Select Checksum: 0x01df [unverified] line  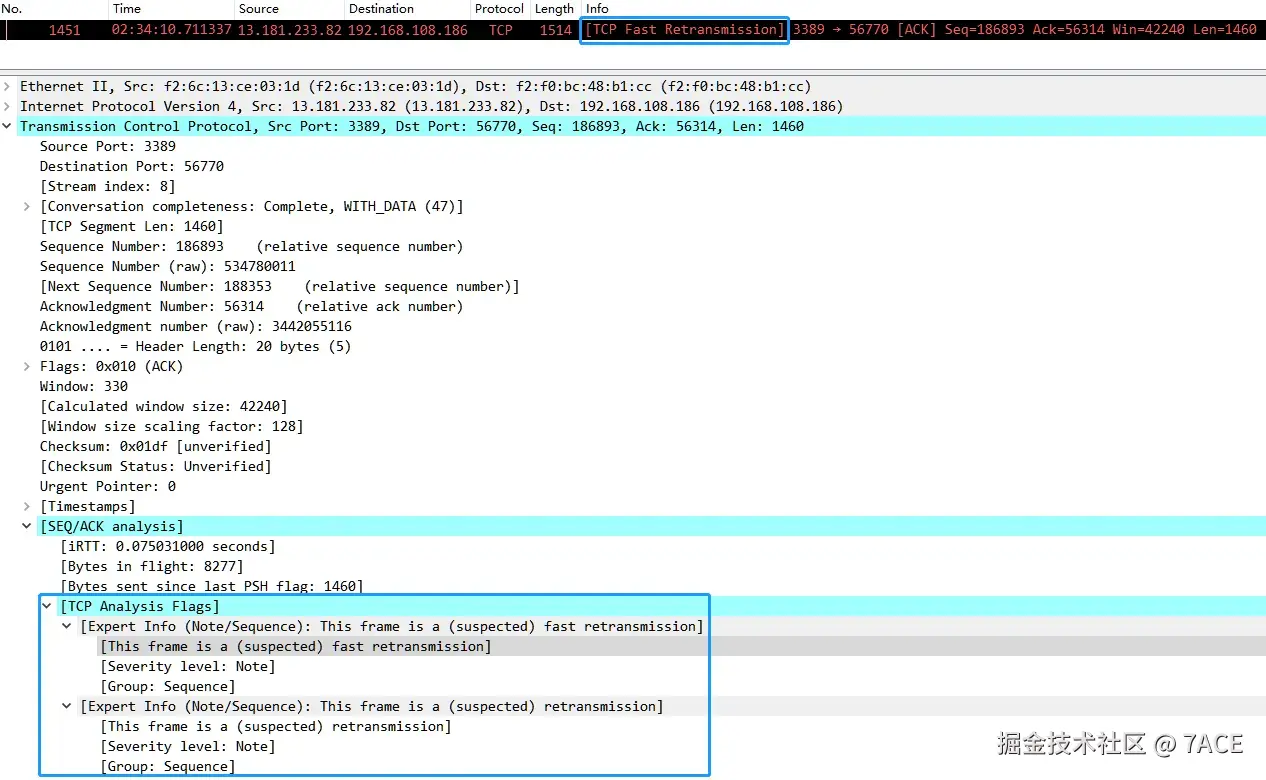coord(156,447)
